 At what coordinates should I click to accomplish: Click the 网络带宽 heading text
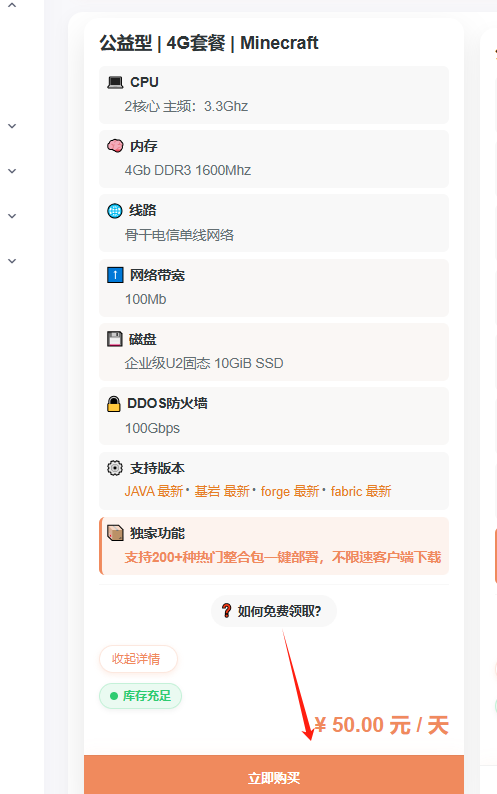158,275
